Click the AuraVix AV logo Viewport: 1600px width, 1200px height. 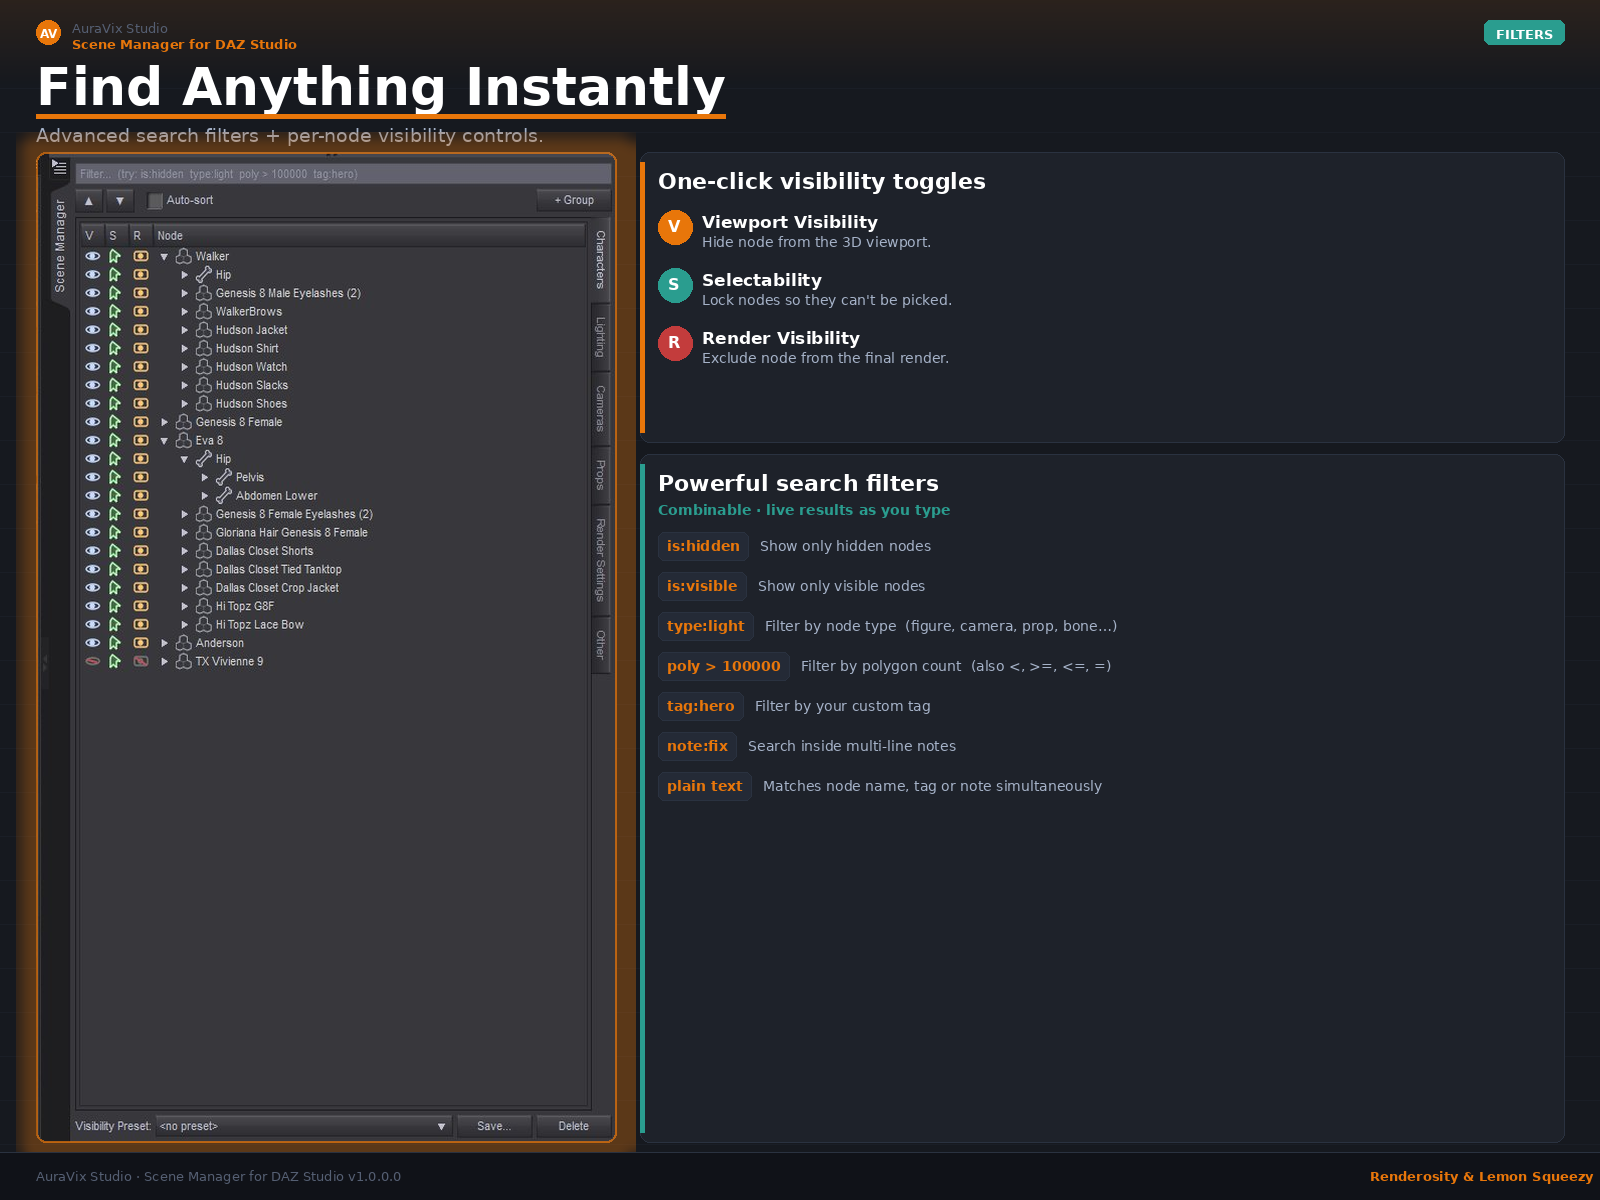pos(49,34)
